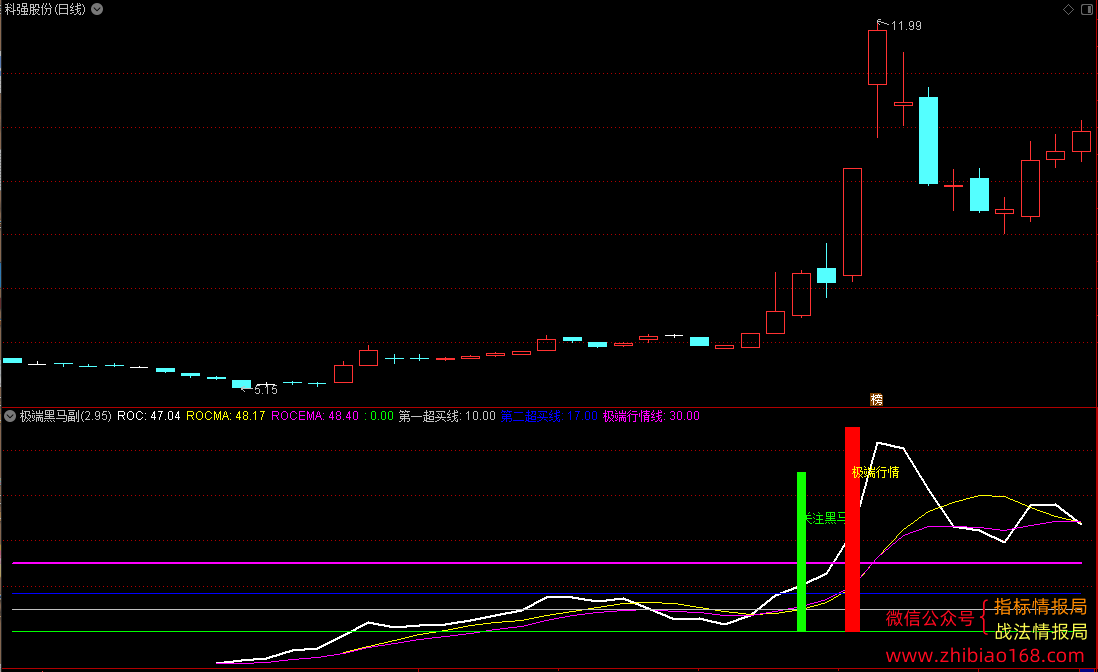
Task: Select the ROCMA: 48.17 value label
Action: (x=225, y=416)
